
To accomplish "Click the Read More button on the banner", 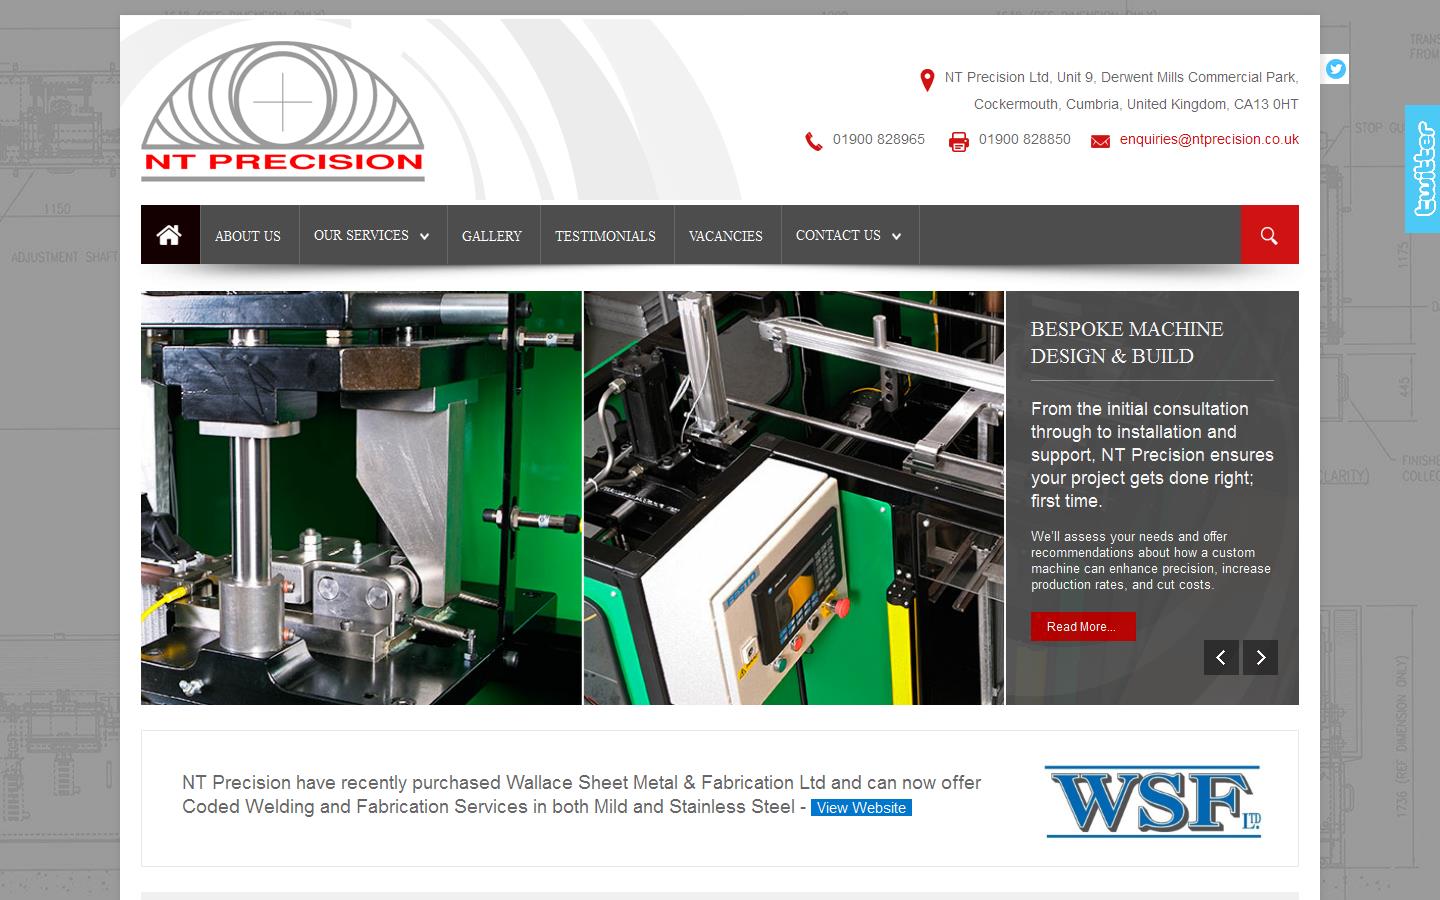I will (1082, 626).
